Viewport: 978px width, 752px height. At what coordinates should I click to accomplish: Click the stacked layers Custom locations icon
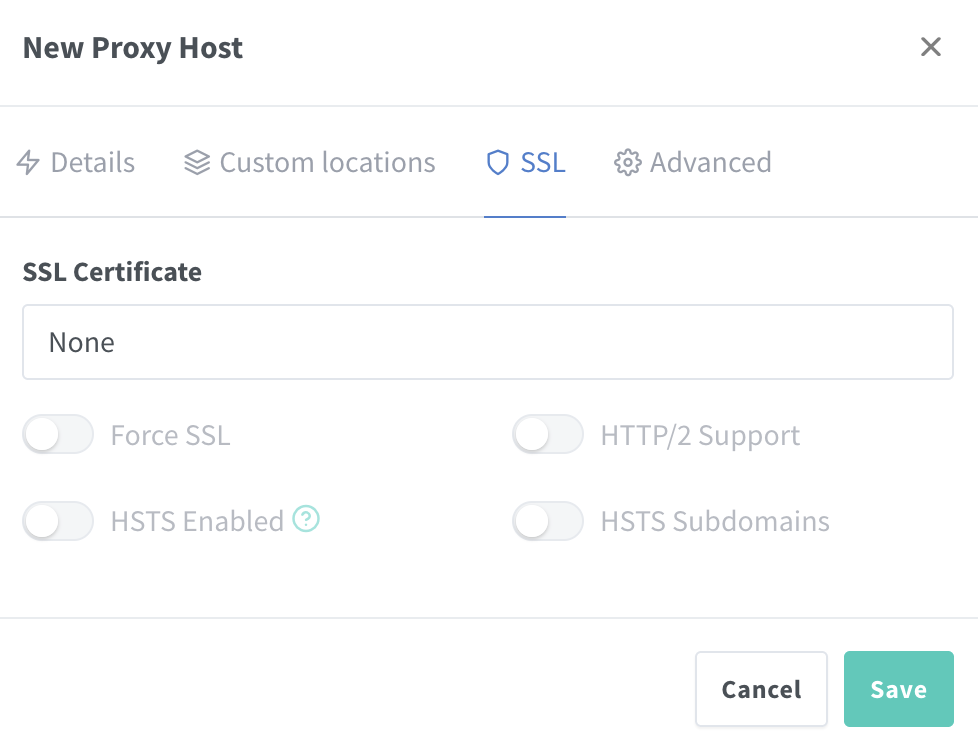coord(197,163)
